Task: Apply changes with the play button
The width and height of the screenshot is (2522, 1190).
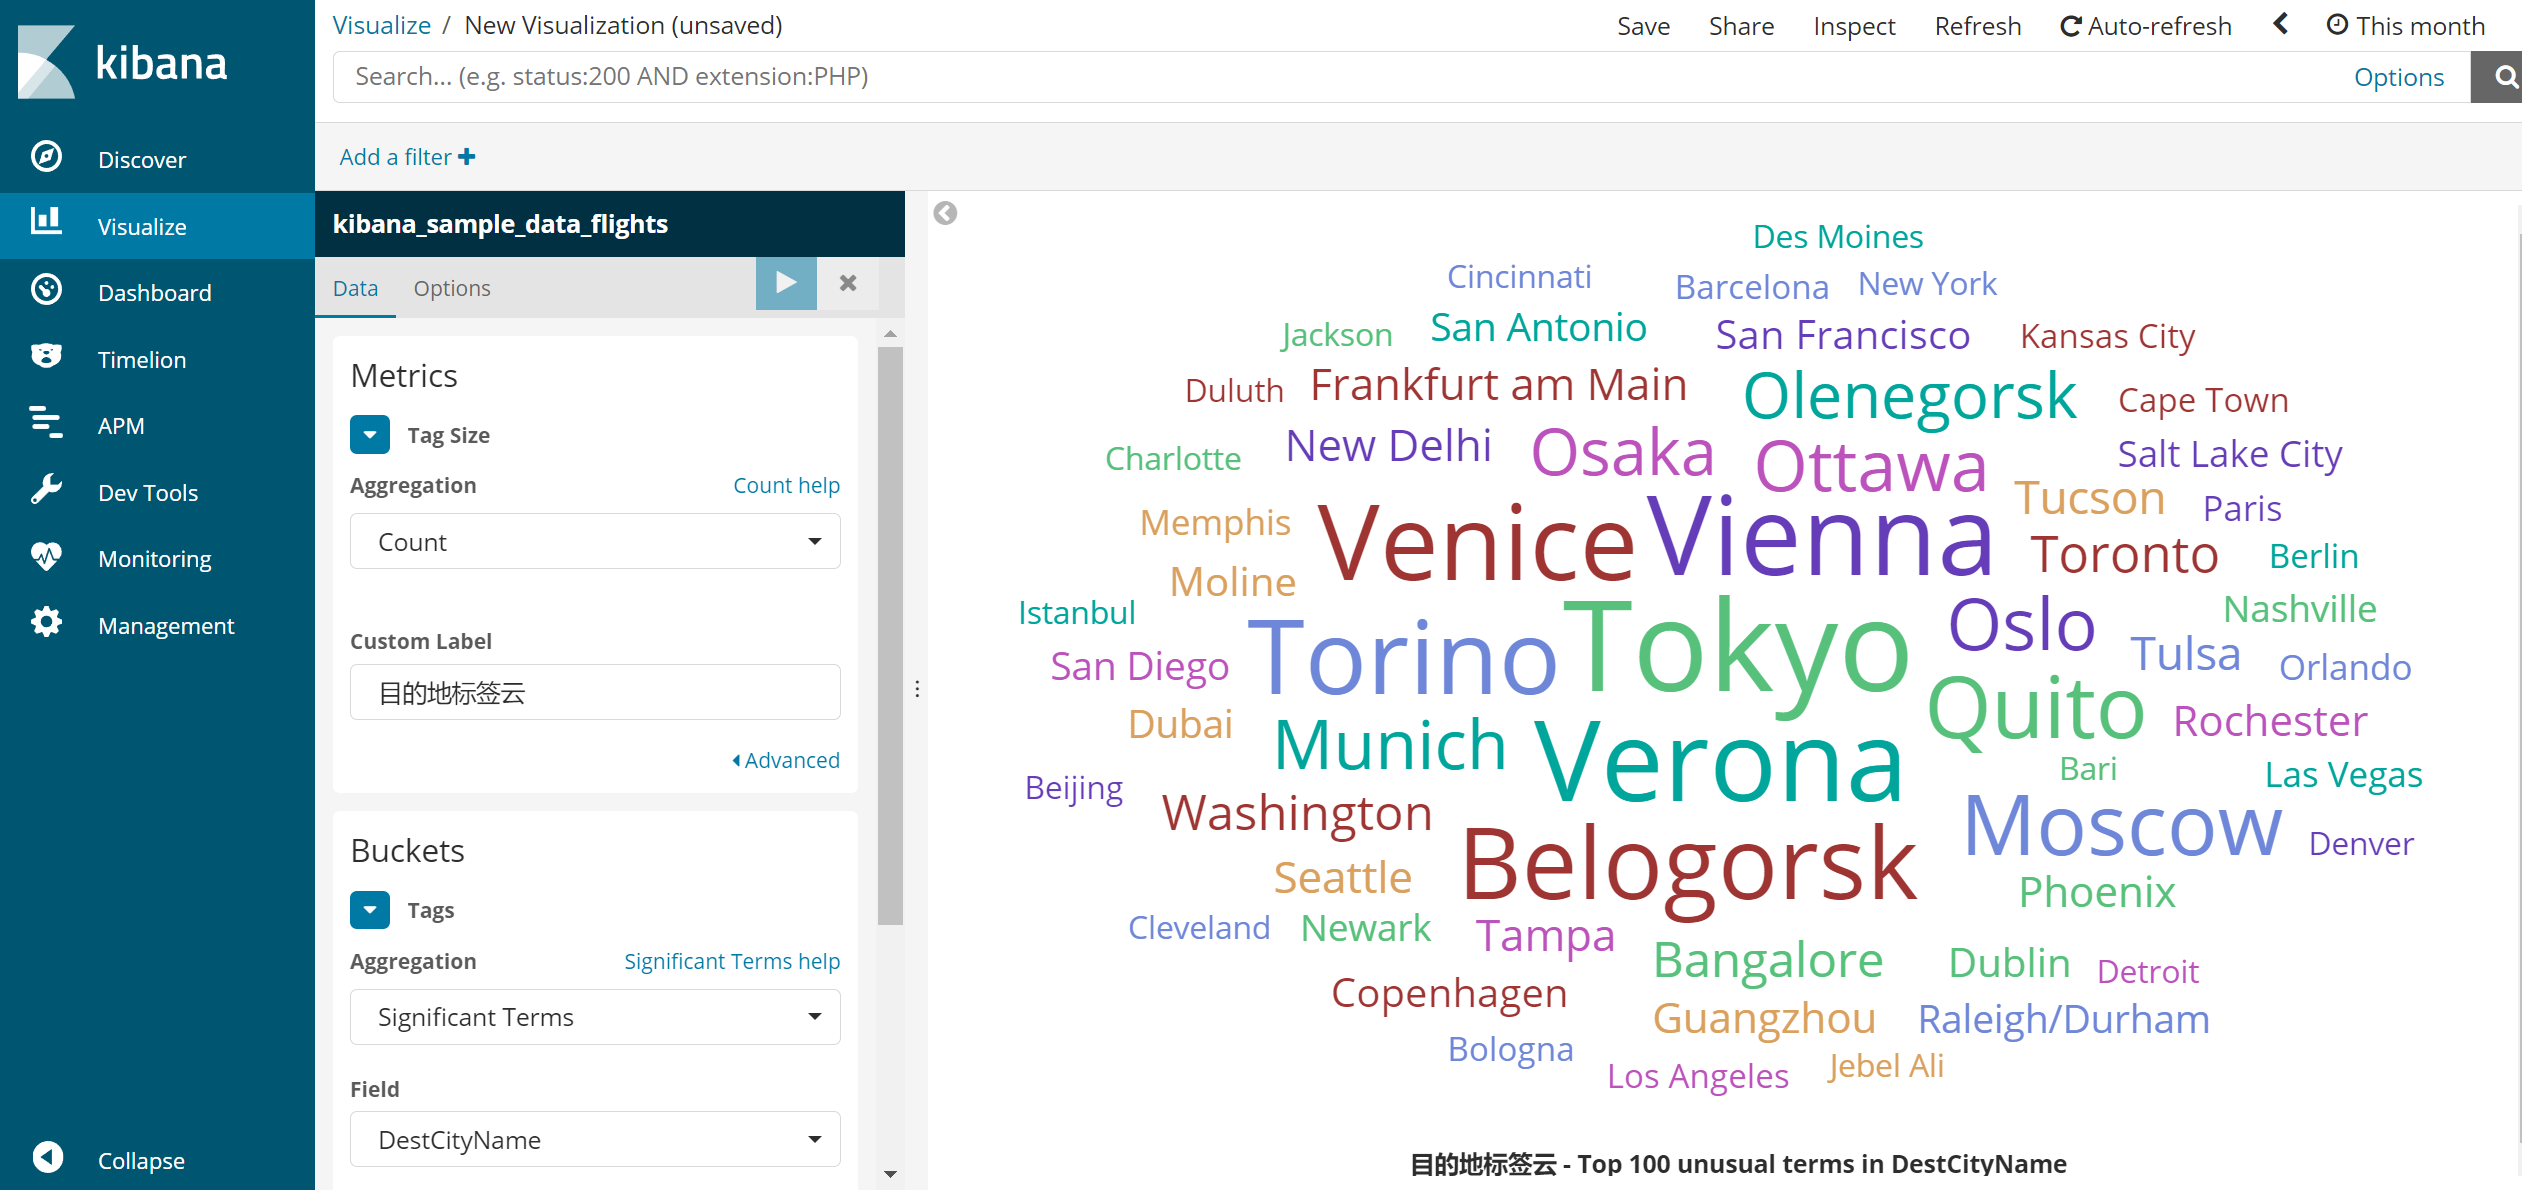Action: pos(786,283)
